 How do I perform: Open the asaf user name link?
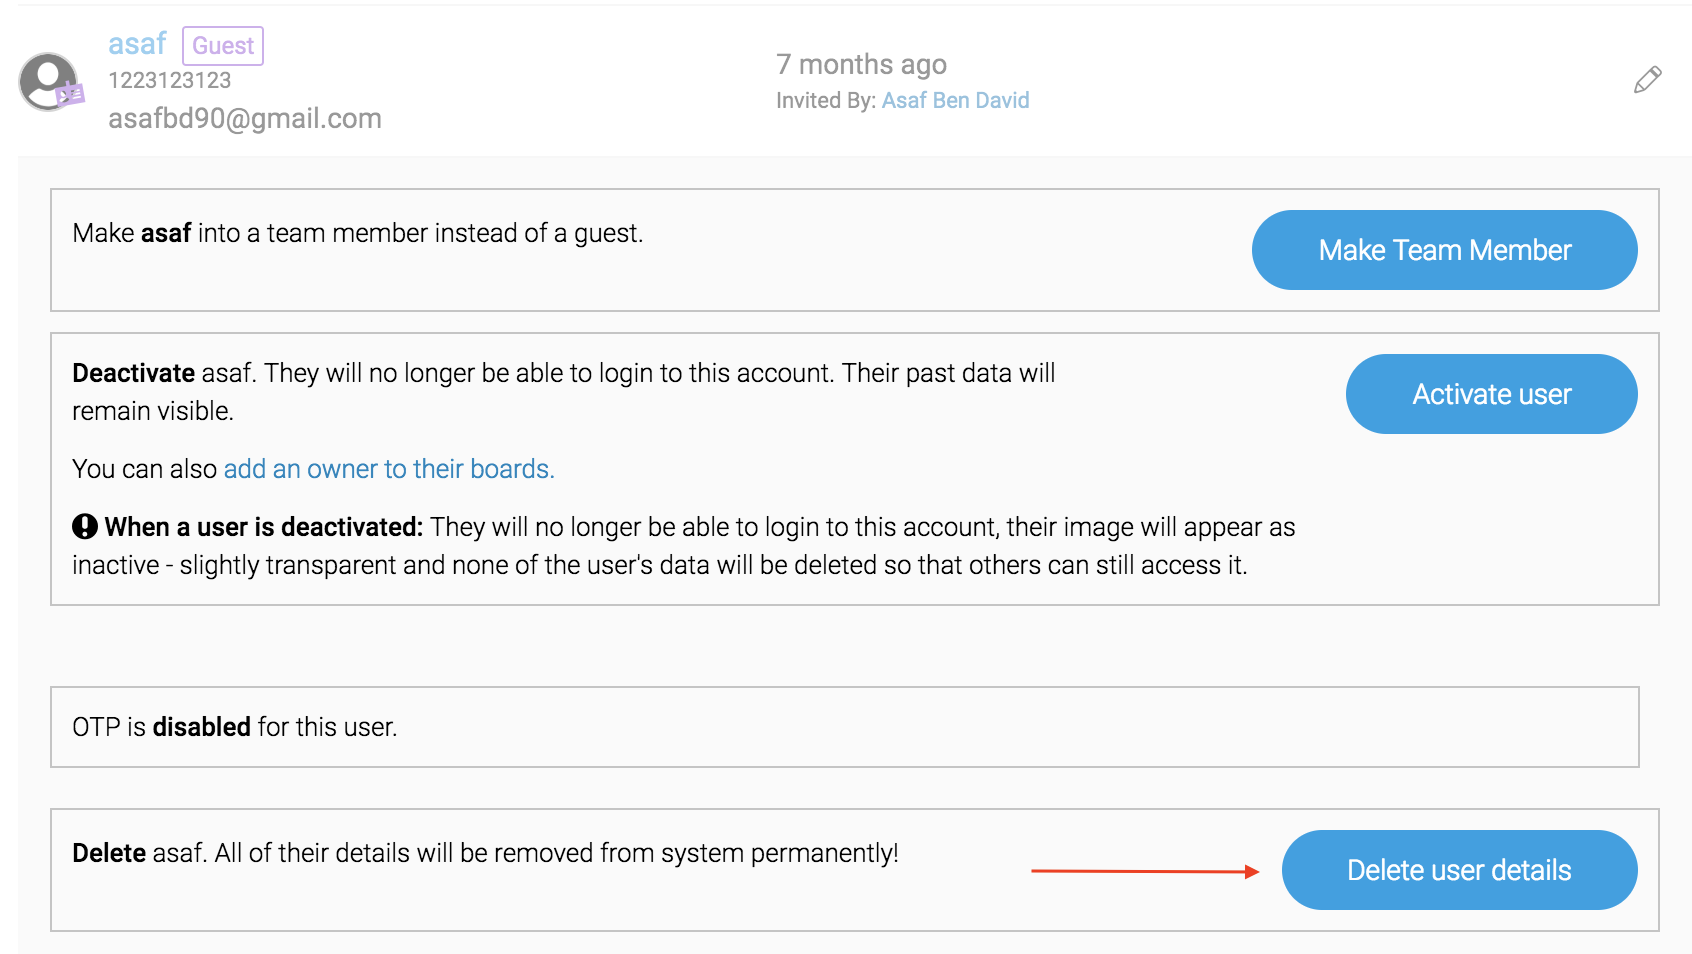pyautogui.click(x=137, y=44)
